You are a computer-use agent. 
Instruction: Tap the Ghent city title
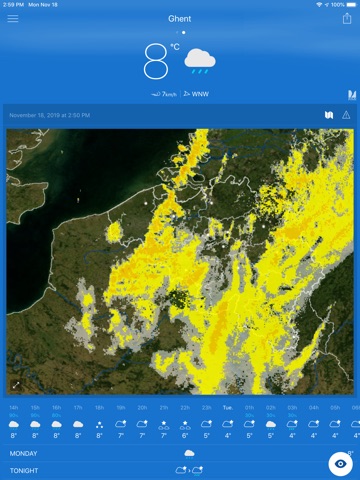tap(180, 19)
